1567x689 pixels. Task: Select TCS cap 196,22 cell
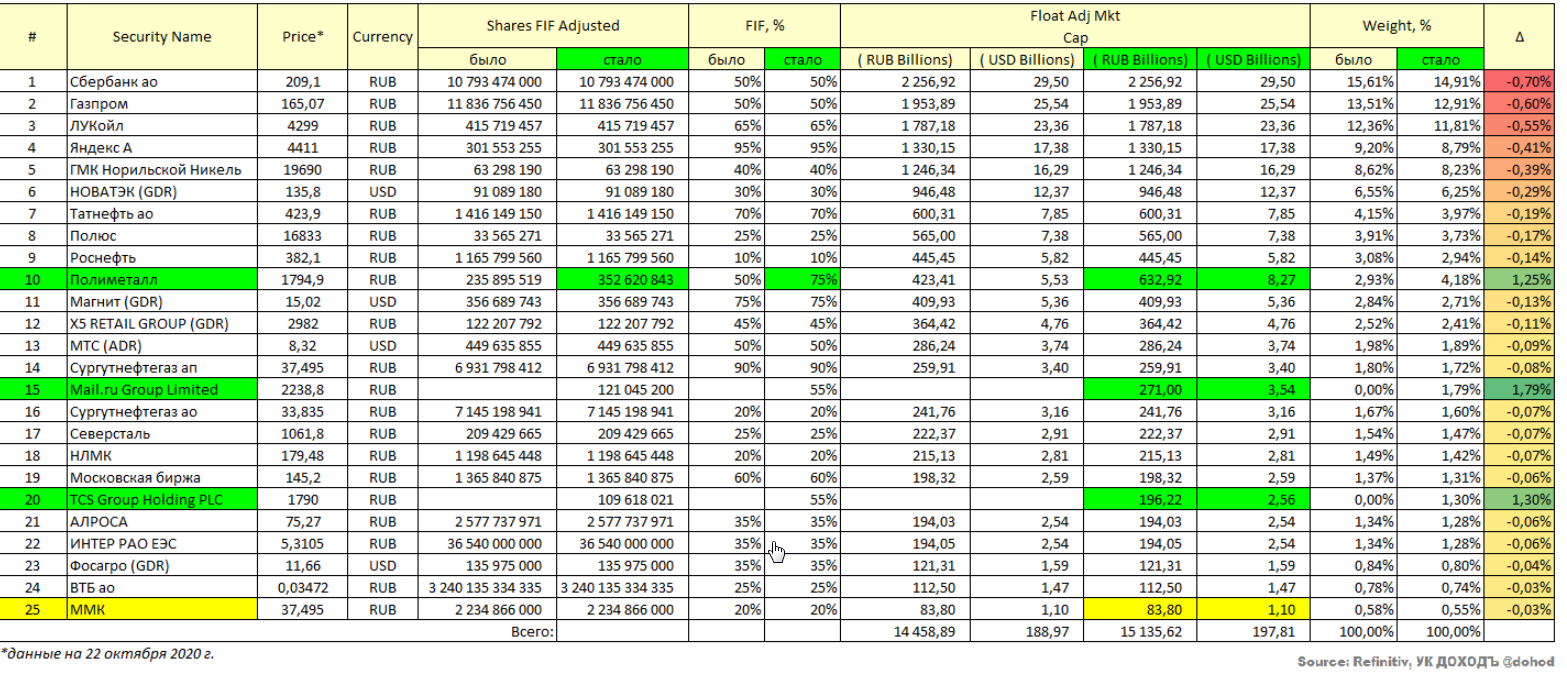tap(1140, 499)
